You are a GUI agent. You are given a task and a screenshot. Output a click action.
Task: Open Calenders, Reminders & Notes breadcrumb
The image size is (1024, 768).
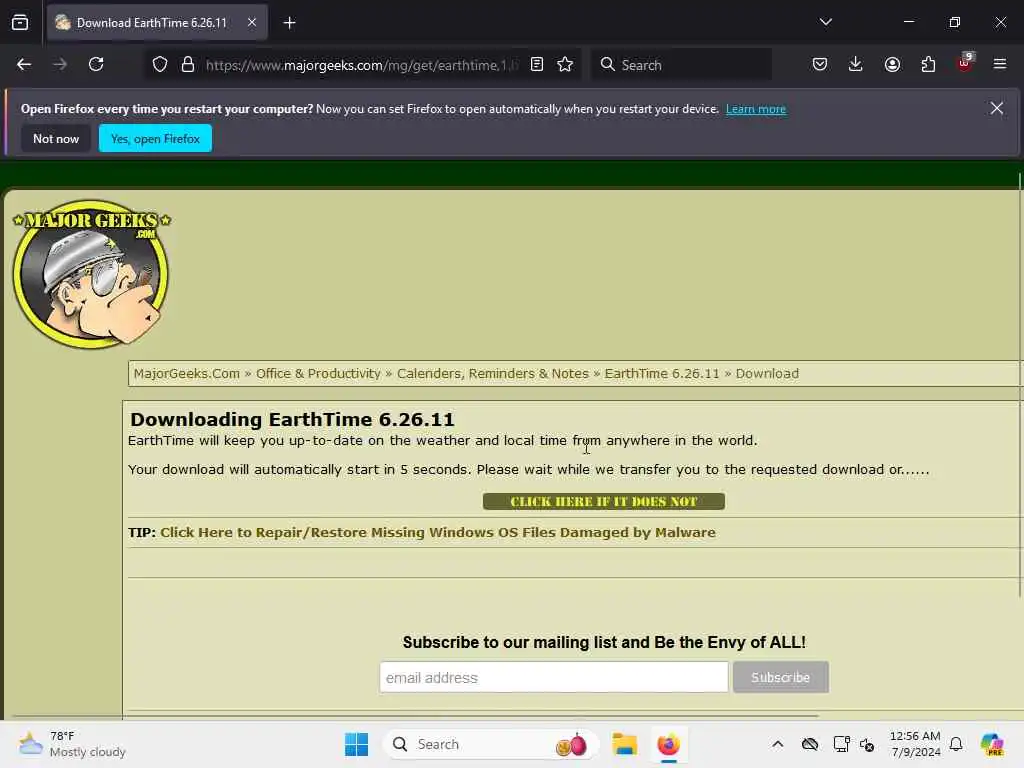[492, 374]
